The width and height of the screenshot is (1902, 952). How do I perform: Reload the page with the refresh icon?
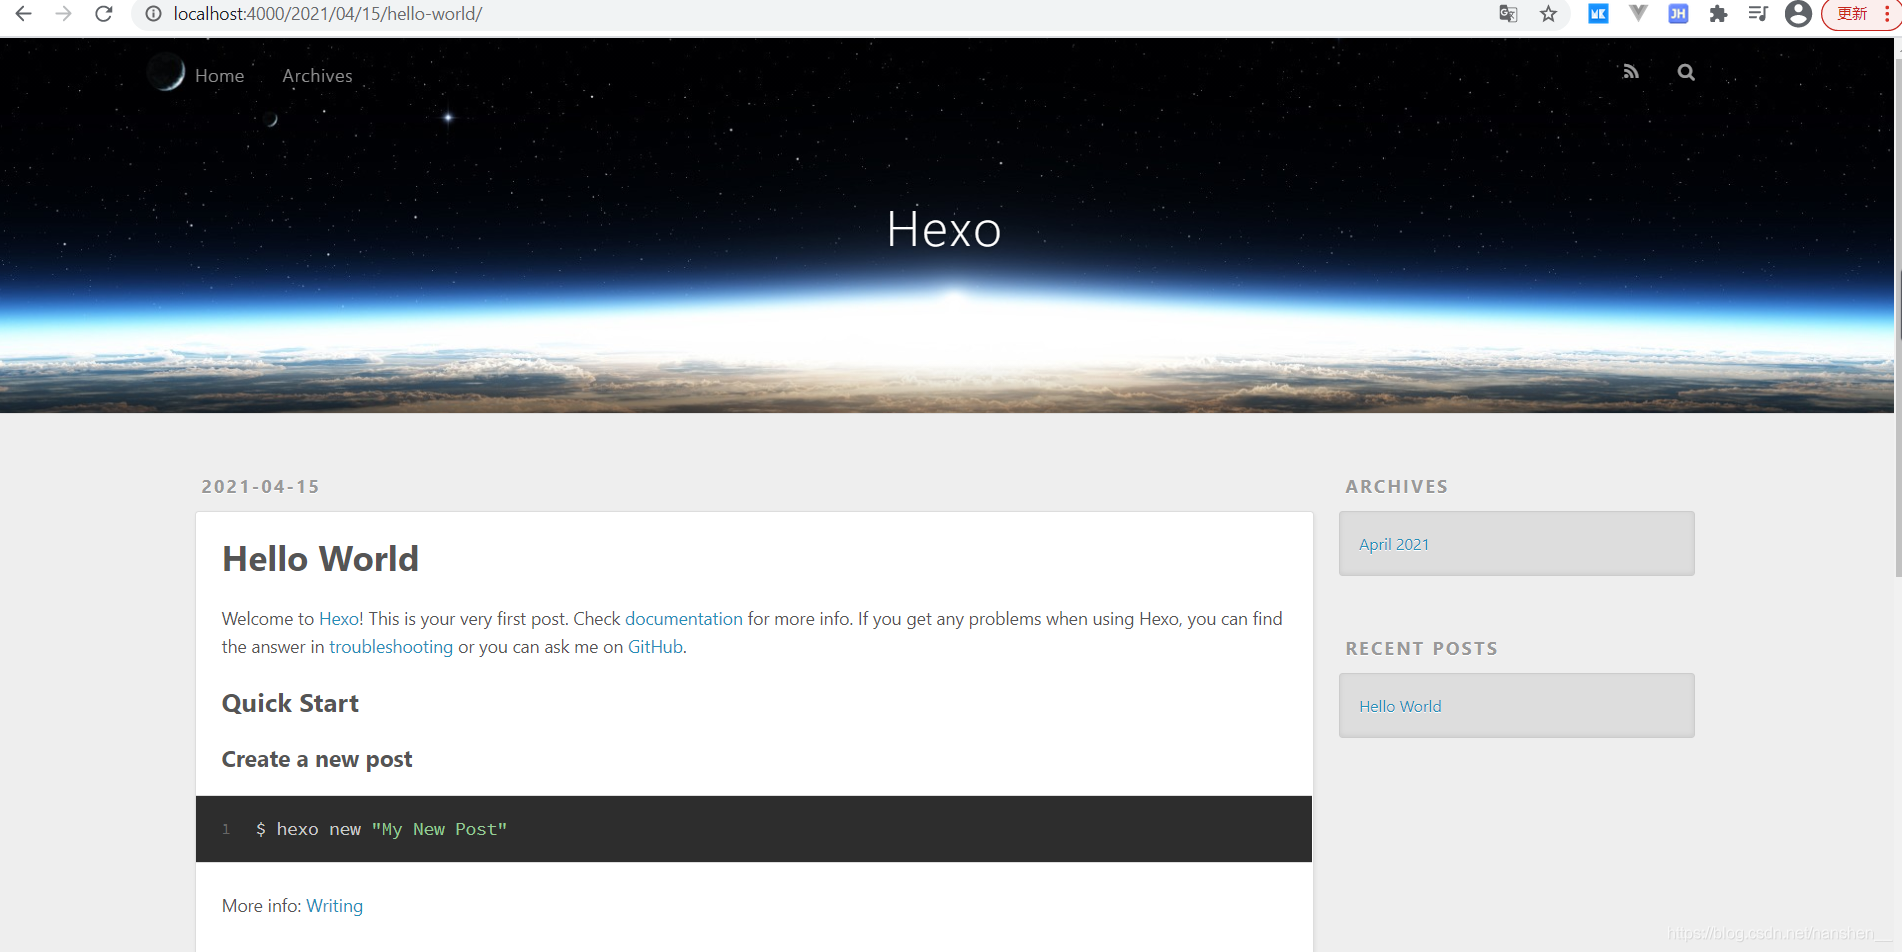pyautogui.click(x=104, y=14)
